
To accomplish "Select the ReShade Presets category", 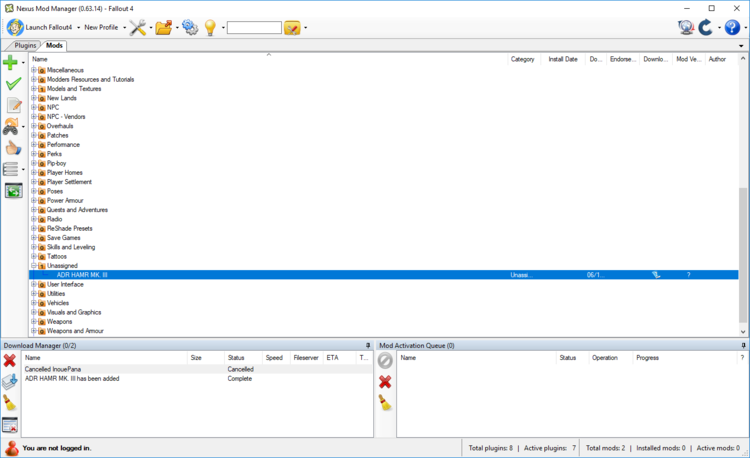I will click(70, 229).
